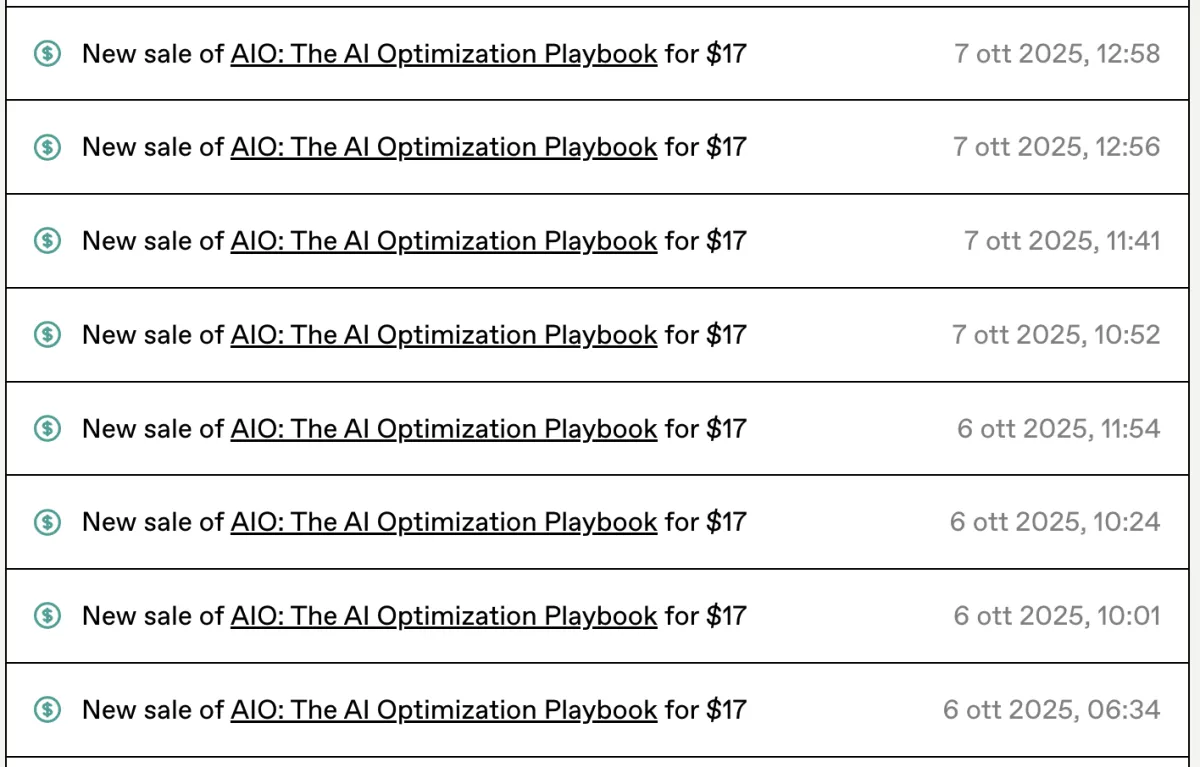Click the timestamp 7 ott 2025, 12:58
The height and width of the screenshot is (767, 1200).
1057,54
